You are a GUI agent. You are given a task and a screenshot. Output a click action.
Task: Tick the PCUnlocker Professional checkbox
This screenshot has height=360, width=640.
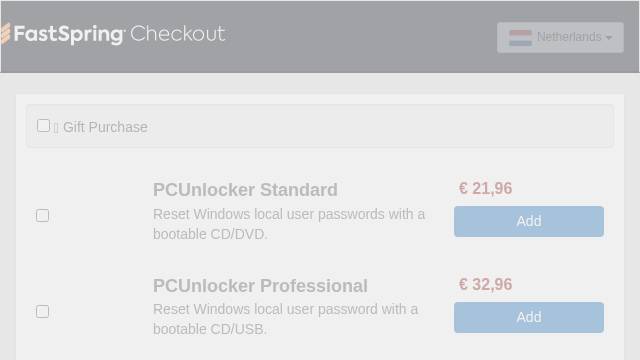pos(42,311)
